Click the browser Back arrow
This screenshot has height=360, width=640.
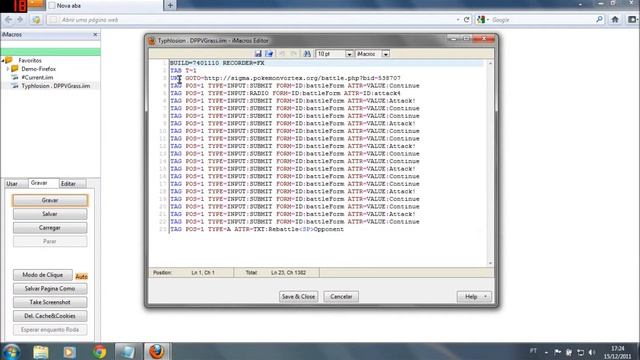click(x=8, y=20)
